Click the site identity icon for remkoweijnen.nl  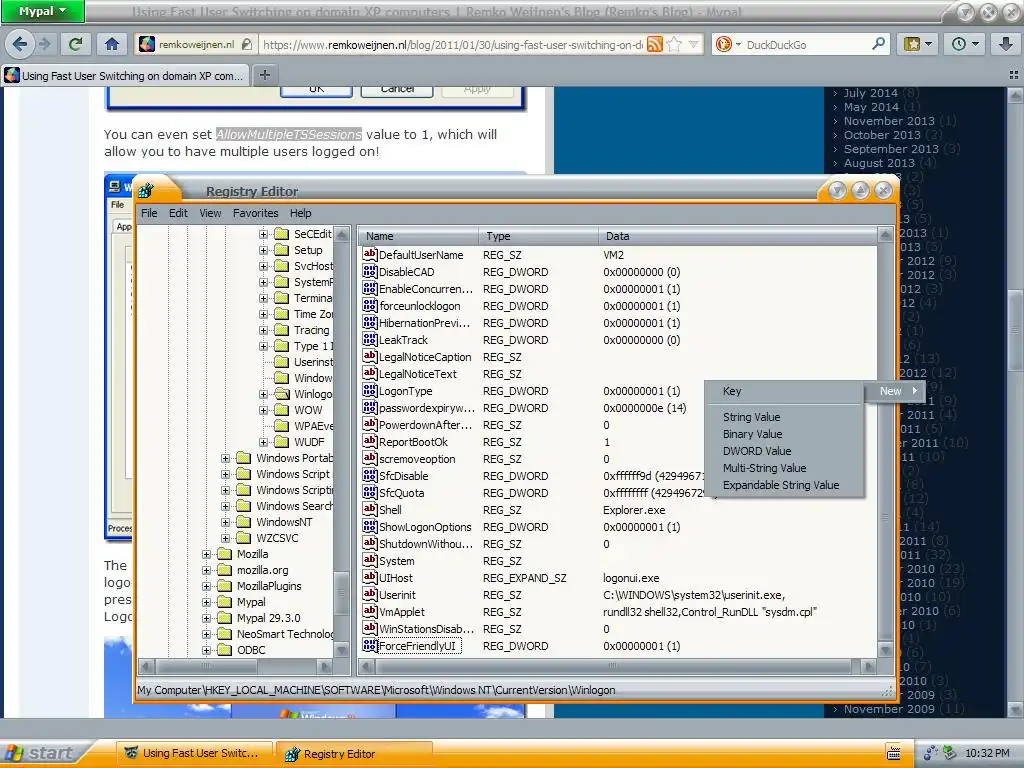click(x=147, y=44)
